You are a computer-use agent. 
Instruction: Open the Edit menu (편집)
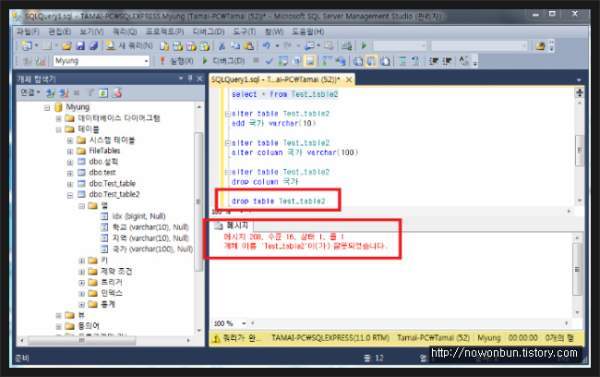(59, 31)
